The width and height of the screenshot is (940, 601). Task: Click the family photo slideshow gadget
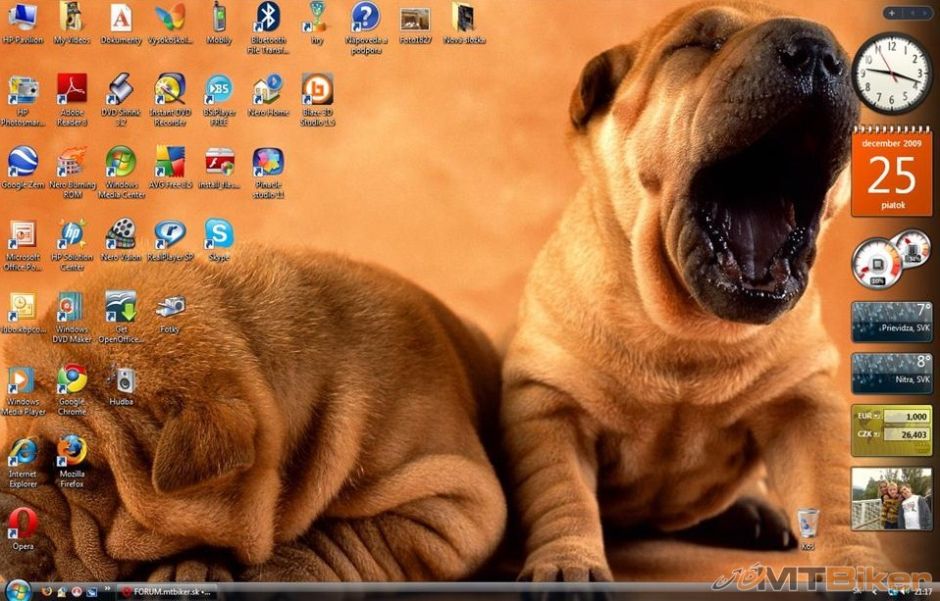pyautogui.click(x=891, y=498)
